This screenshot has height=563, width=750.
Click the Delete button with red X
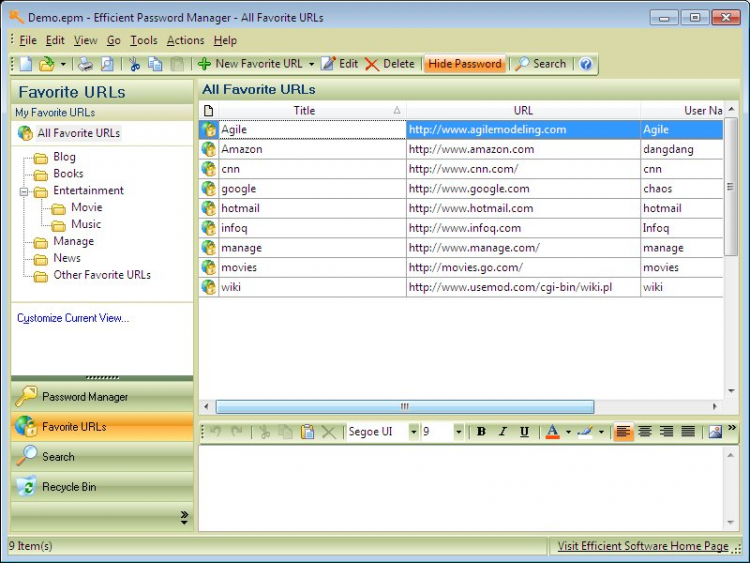coord(390,64)
